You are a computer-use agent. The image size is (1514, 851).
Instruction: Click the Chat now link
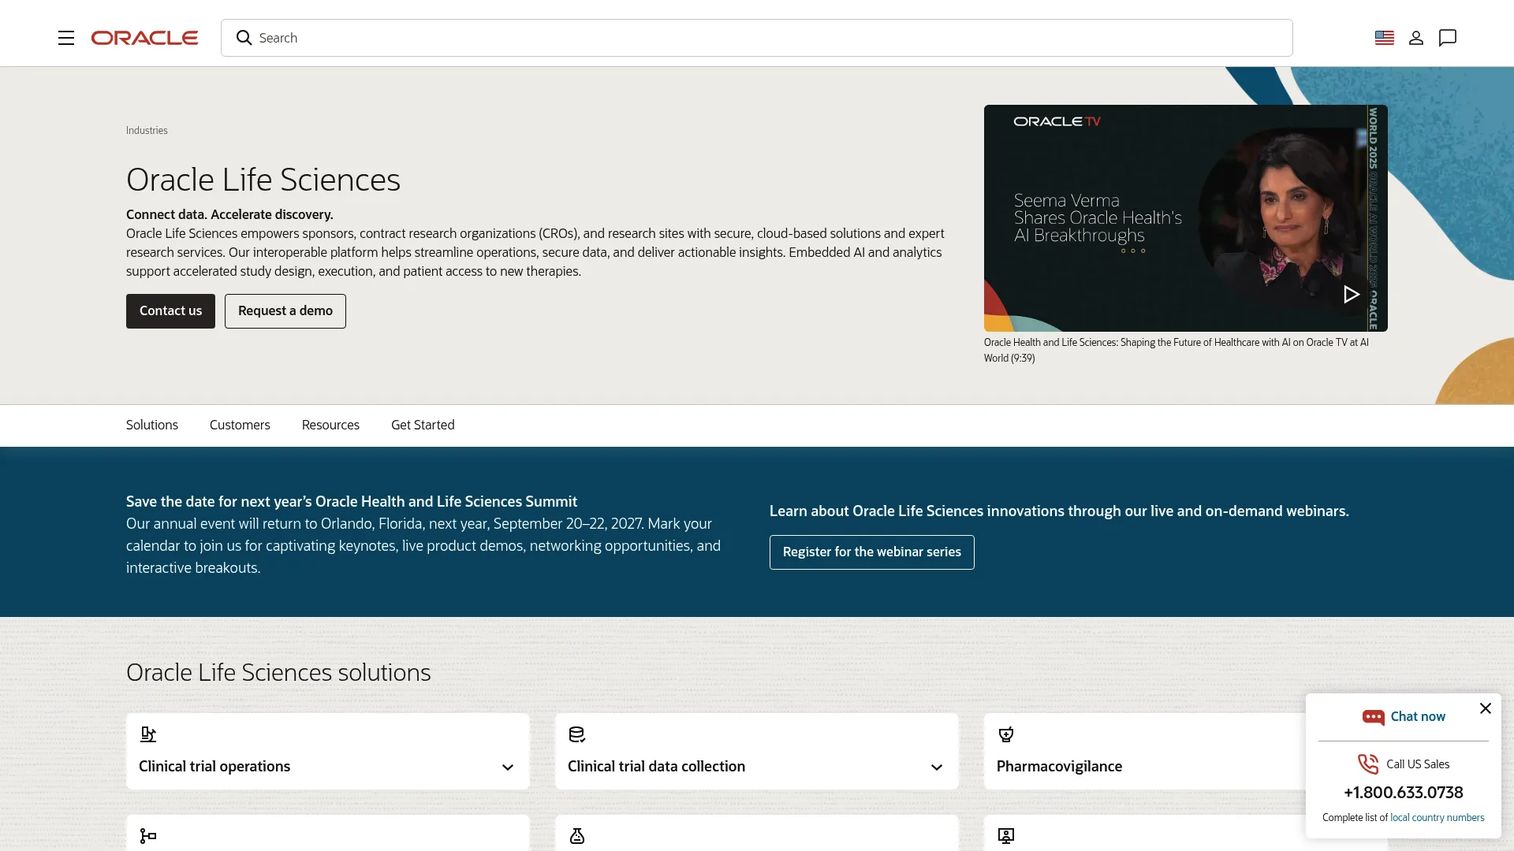tap(1418, 716)
